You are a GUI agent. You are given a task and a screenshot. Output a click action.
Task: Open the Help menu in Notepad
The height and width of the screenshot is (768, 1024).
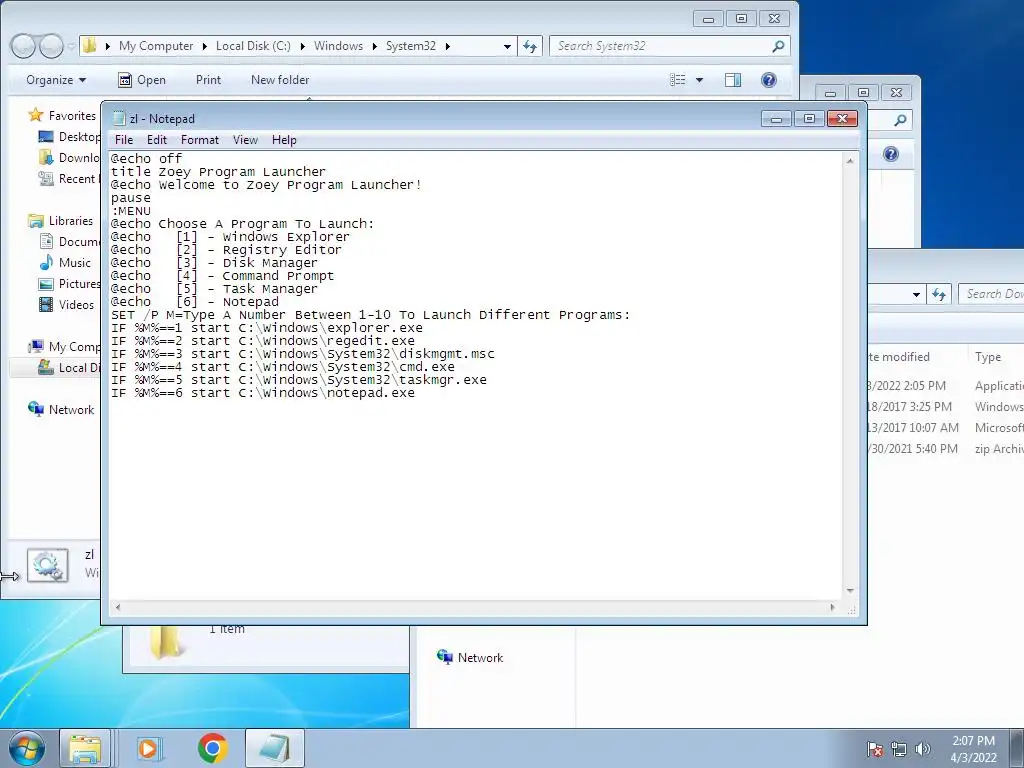284,140
